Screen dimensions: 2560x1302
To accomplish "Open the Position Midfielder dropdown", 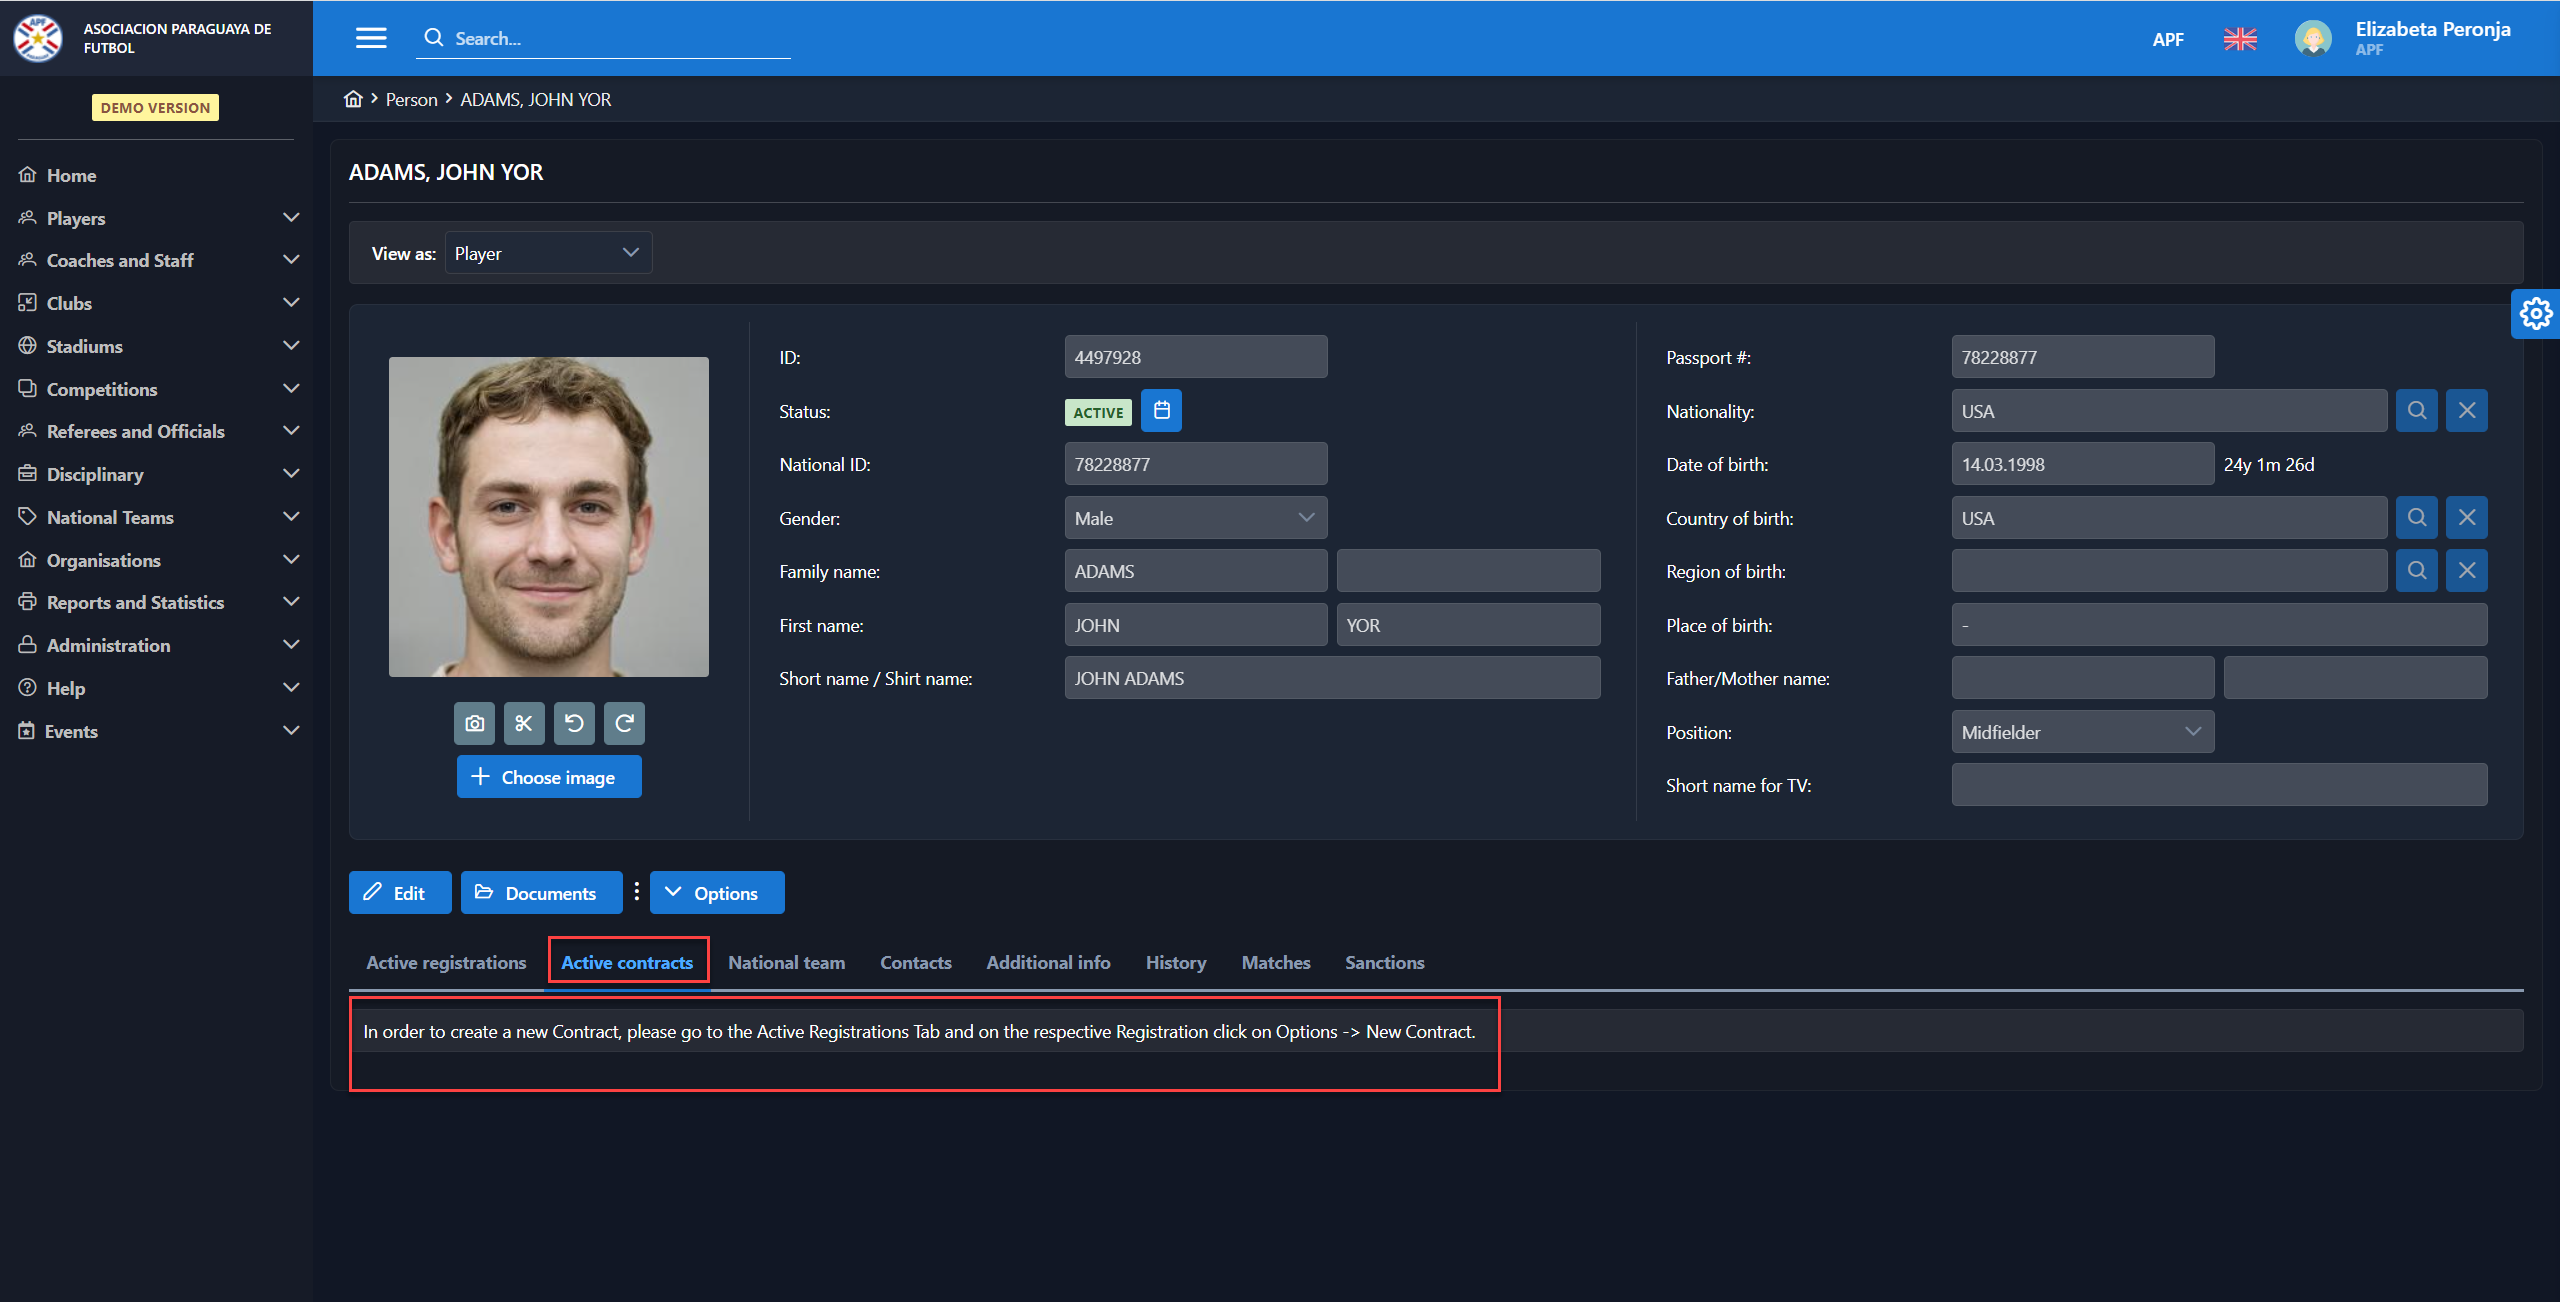I will pos(2082,732).
